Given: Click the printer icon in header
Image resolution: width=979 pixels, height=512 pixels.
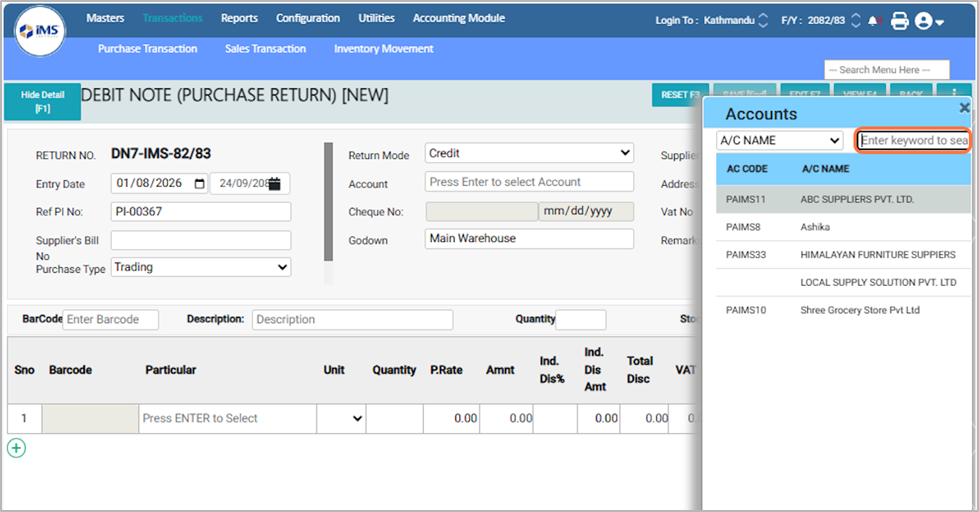Looking at the screenshot, I should [899, 20].
